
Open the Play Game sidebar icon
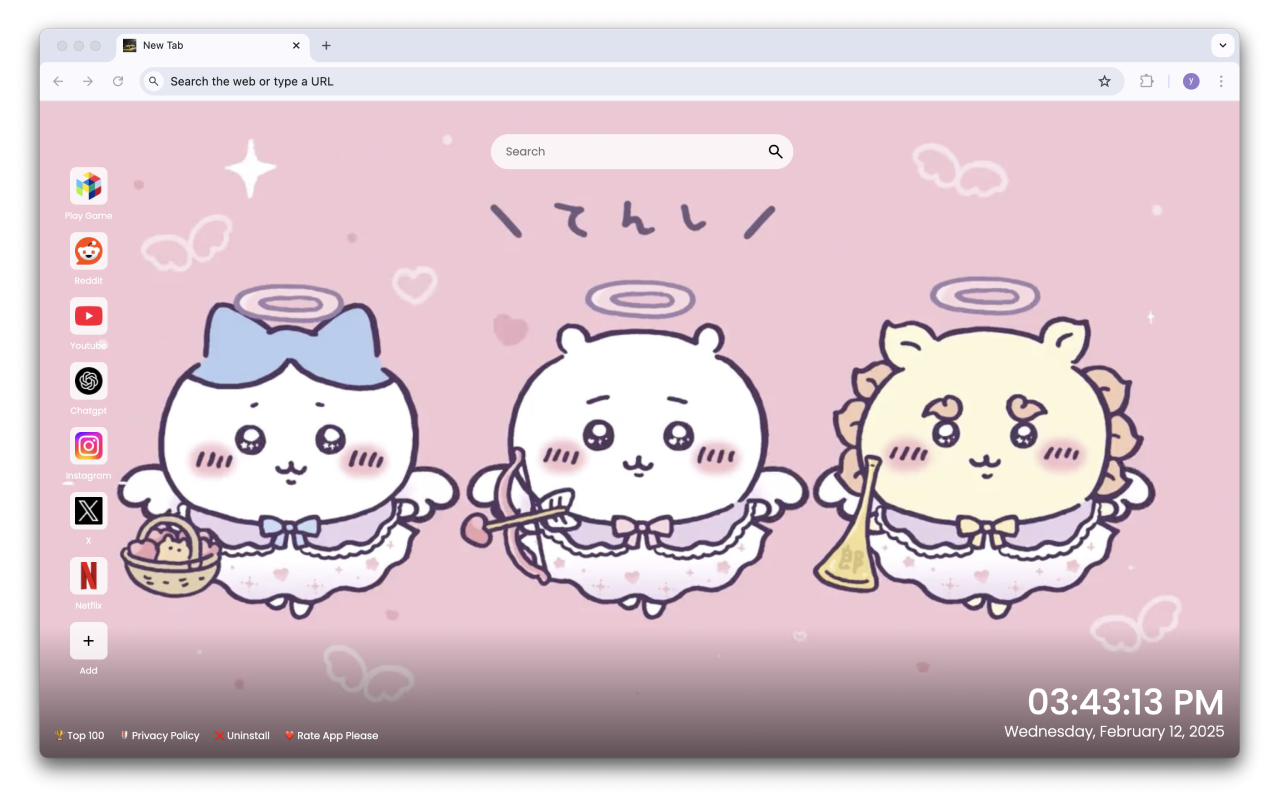(x=88, y=185)
